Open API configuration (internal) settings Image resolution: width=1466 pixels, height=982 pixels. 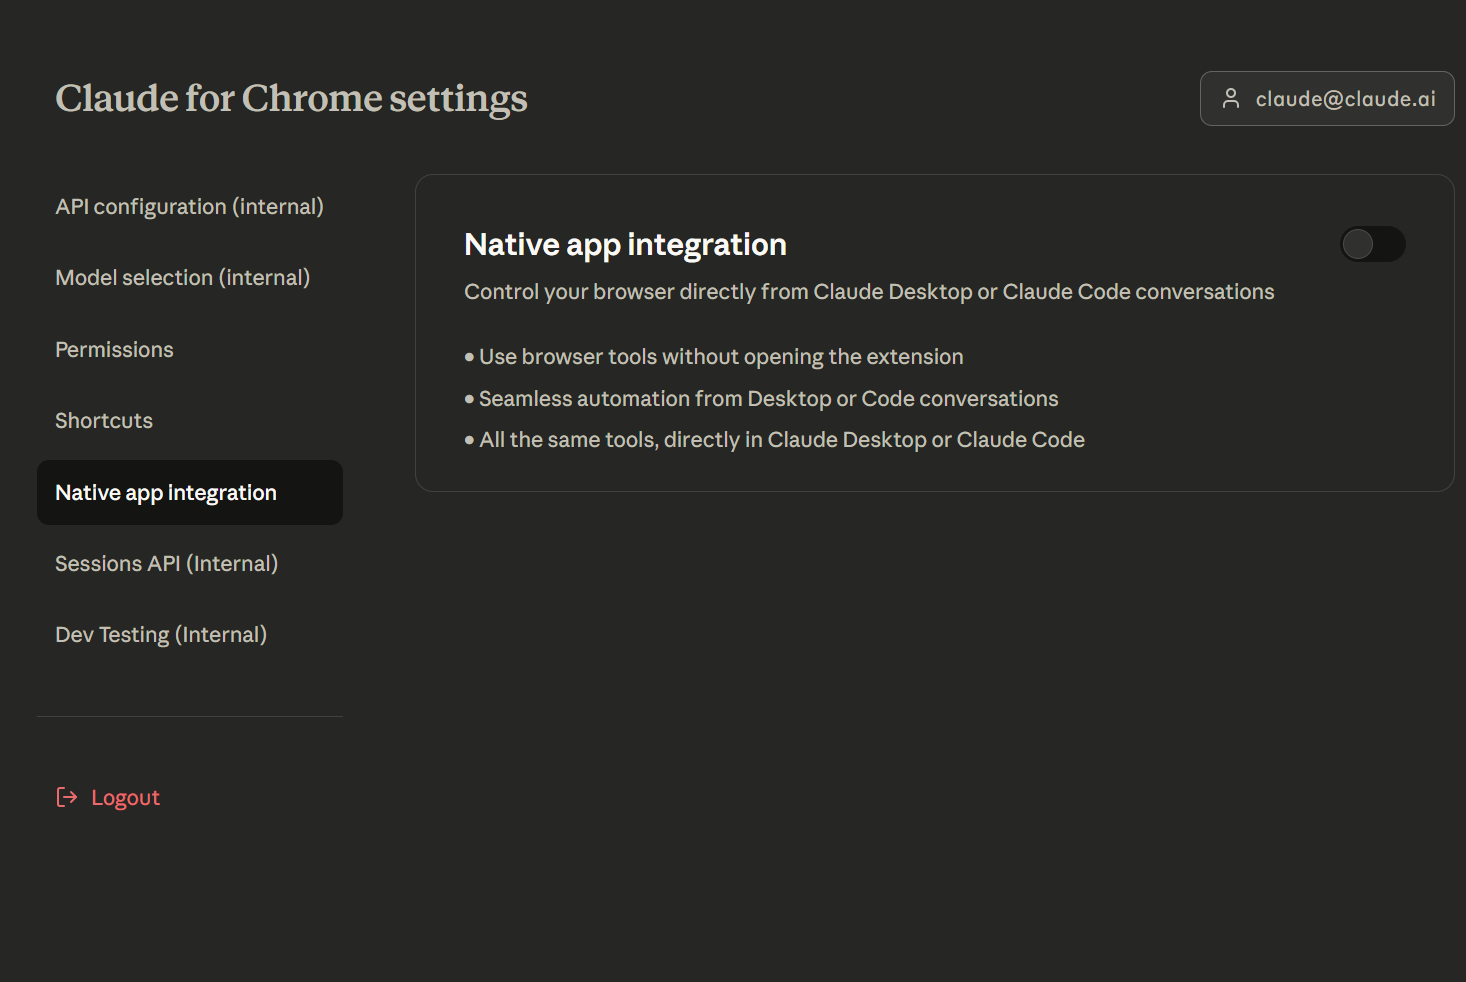pyautogui.click(x=189, y=207)
